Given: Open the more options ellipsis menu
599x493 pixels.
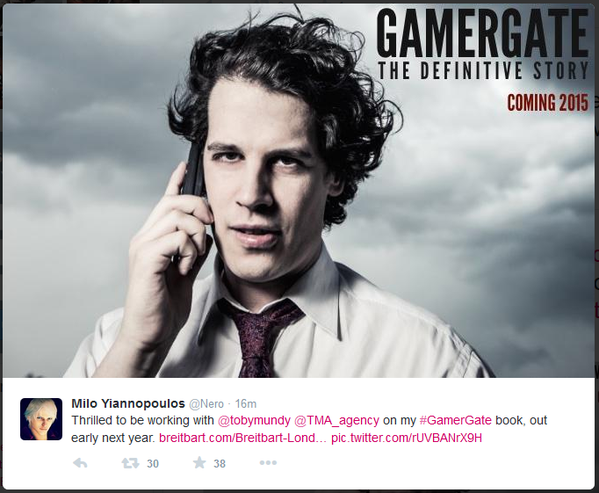Looking at the screenshot, I should (x=268, y=463).
